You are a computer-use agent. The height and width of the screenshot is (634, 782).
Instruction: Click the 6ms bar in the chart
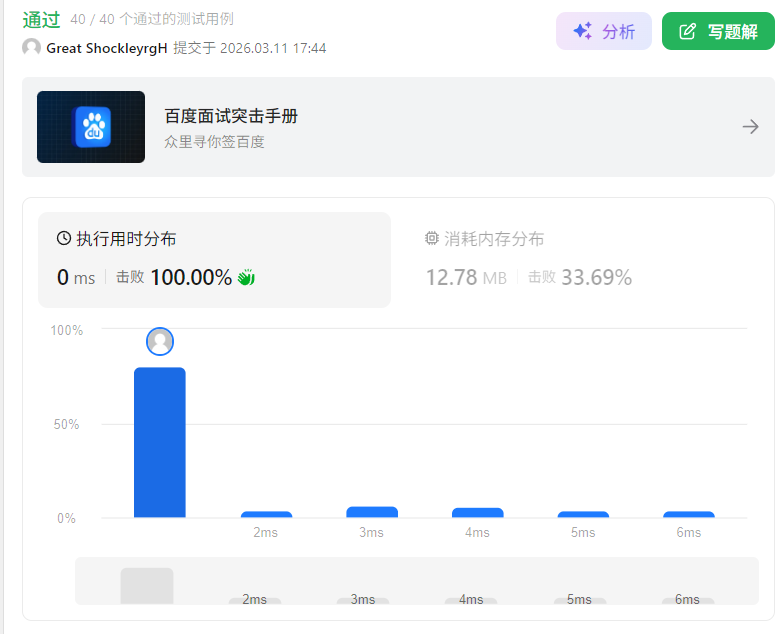pyautogui.click(x=689, y=514)
